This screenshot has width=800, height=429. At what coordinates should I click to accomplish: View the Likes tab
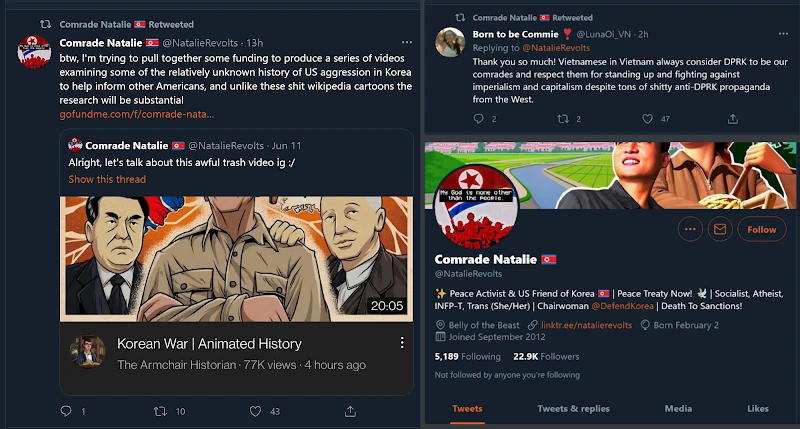(758, 408)
